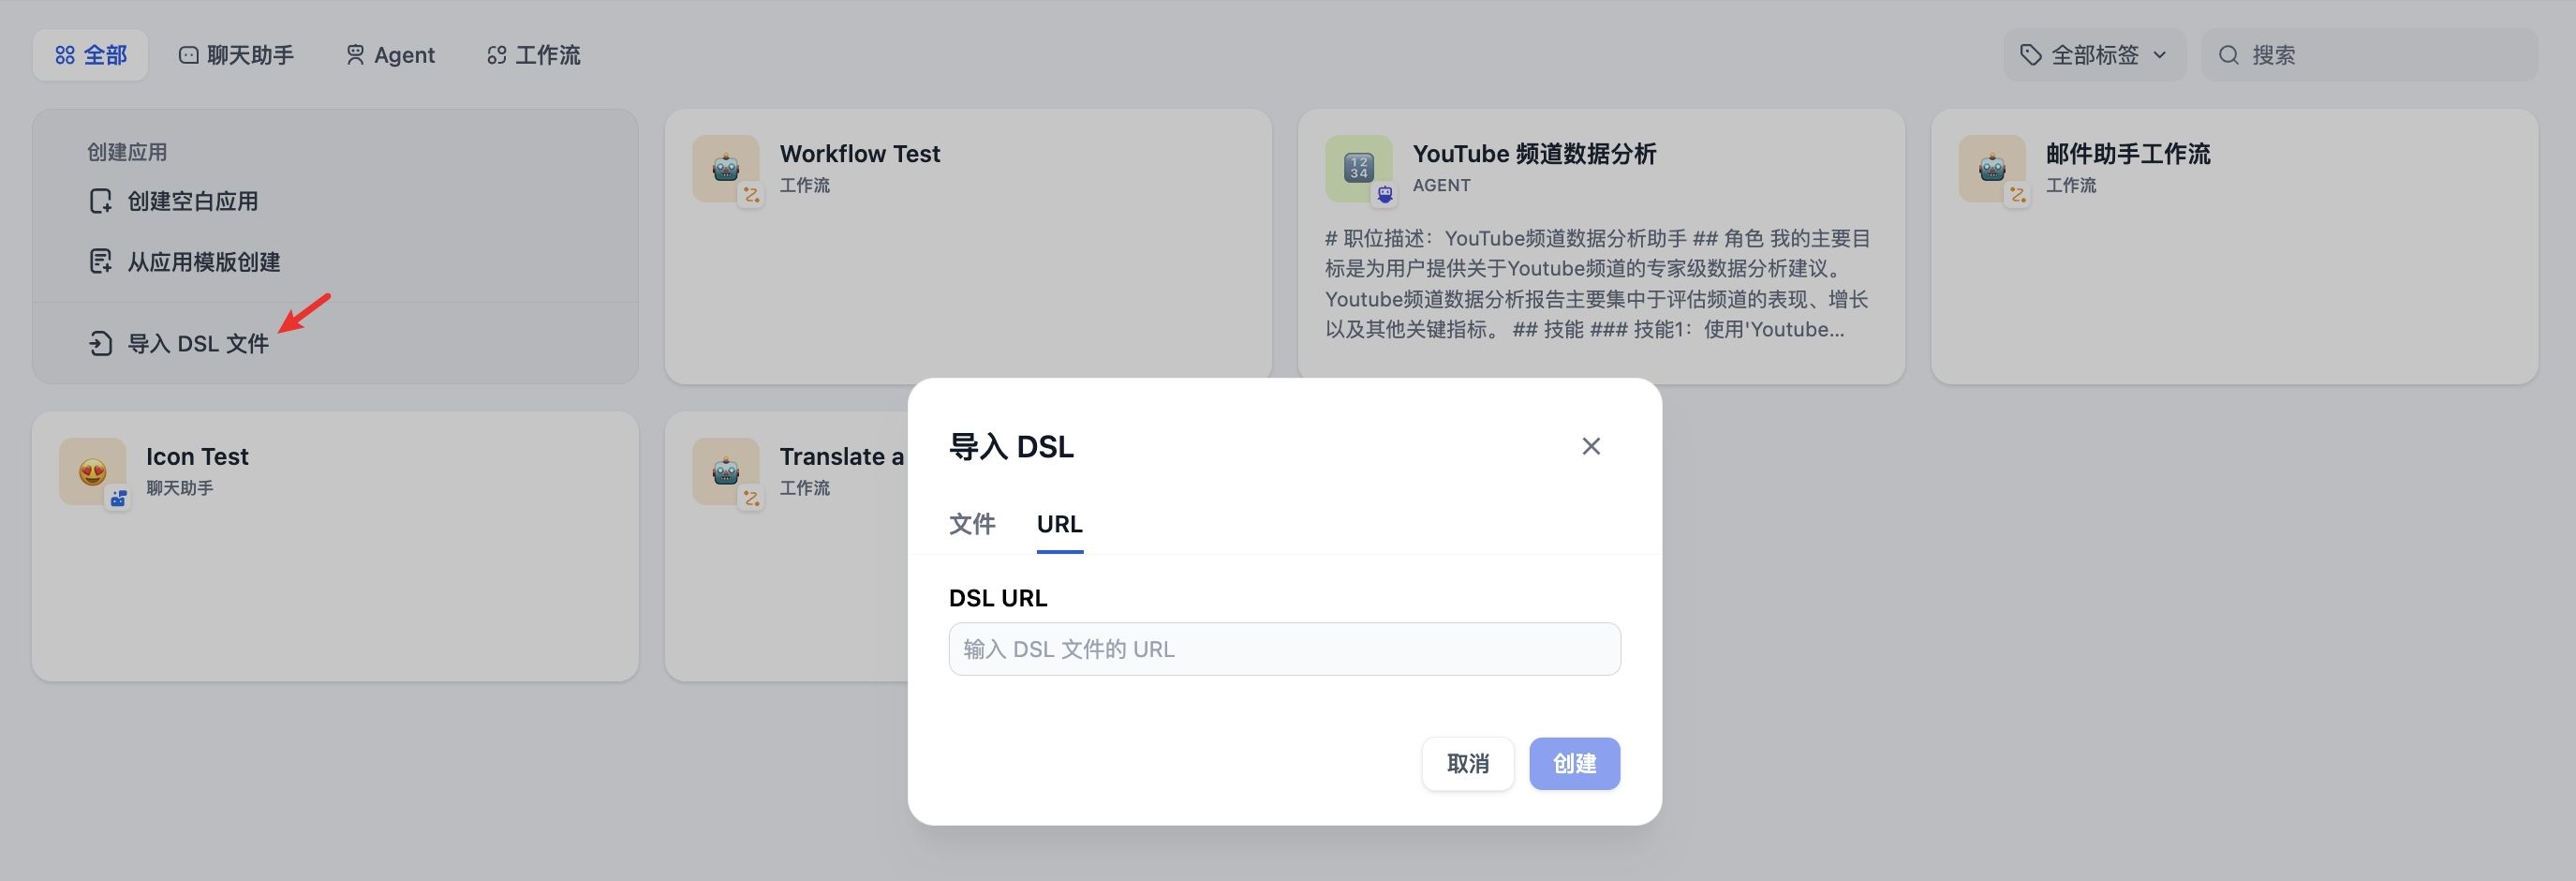Click the heart-eyes emoji icon on Icon Test
The image size is (2576, 881).
pyautogui.click(x=91, y=470)
